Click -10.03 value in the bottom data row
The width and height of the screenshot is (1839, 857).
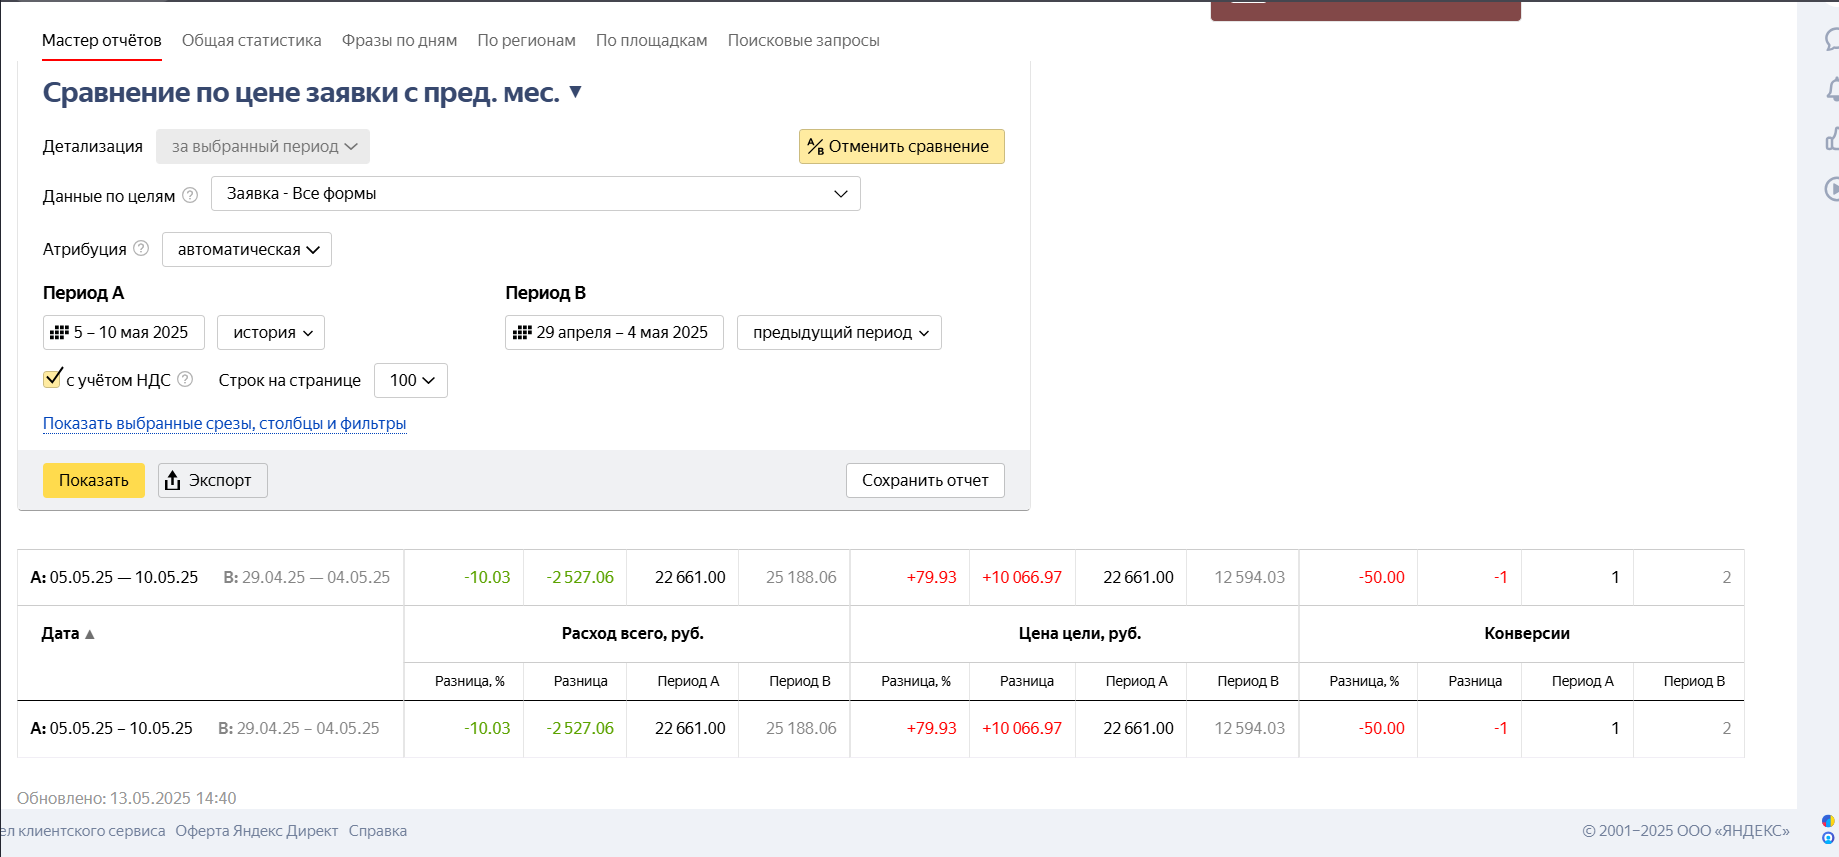[487, 728]
